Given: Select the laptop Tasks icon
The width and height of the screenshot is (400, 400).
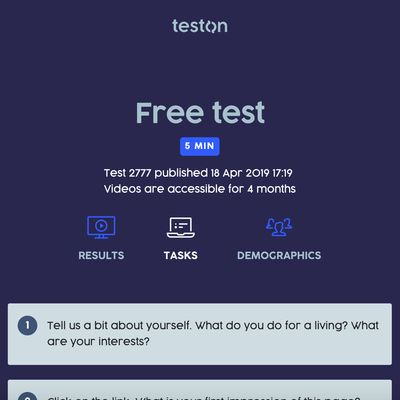Looking at the screenshot, I should point(181,227).
